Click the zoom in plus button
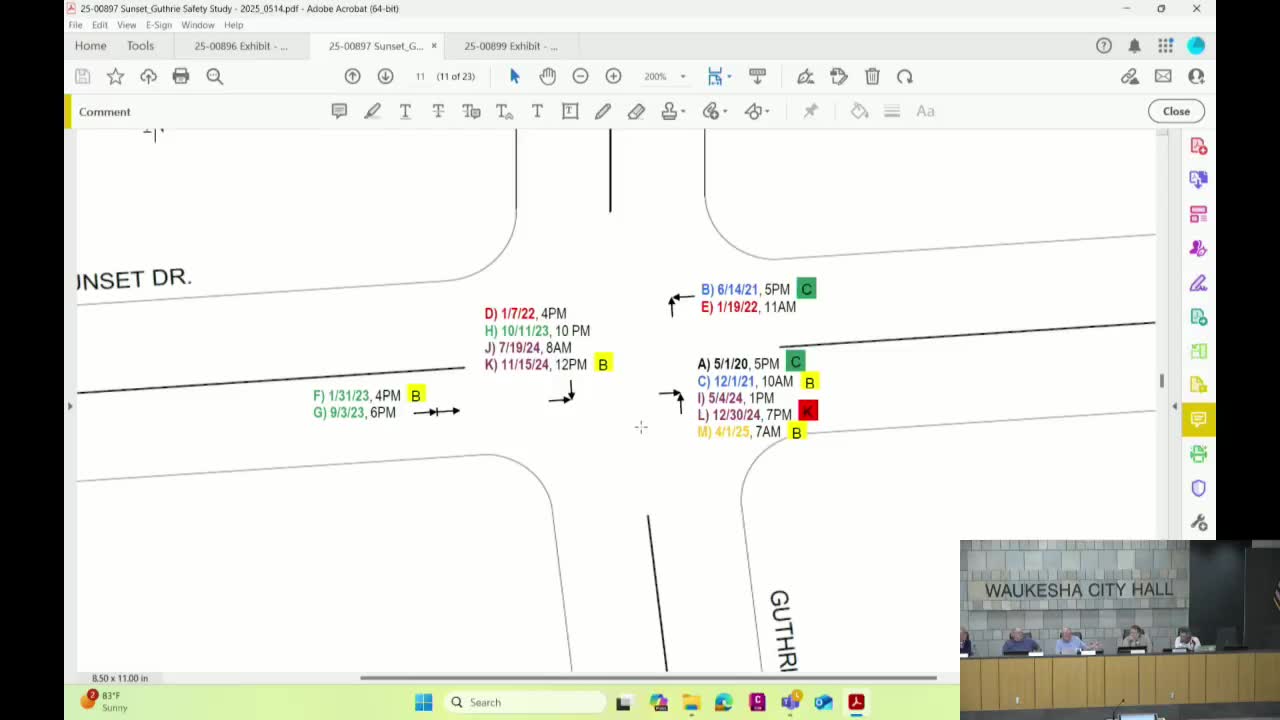The height and width of the screenshot is (720, 1280). [x=613, y=77]
